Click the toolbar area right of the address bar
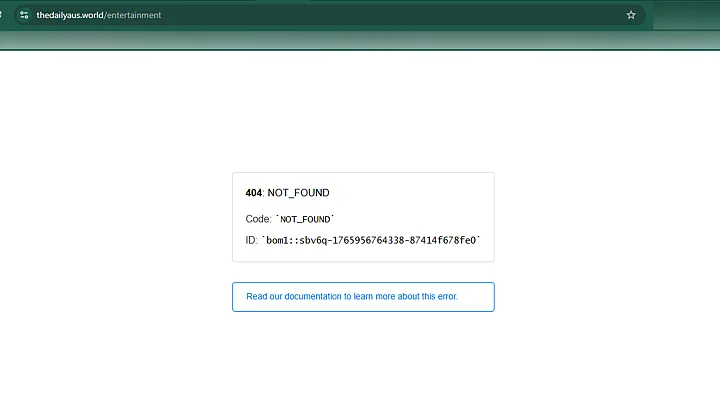Viewport: 720px width, 405px height. point(685,15)
